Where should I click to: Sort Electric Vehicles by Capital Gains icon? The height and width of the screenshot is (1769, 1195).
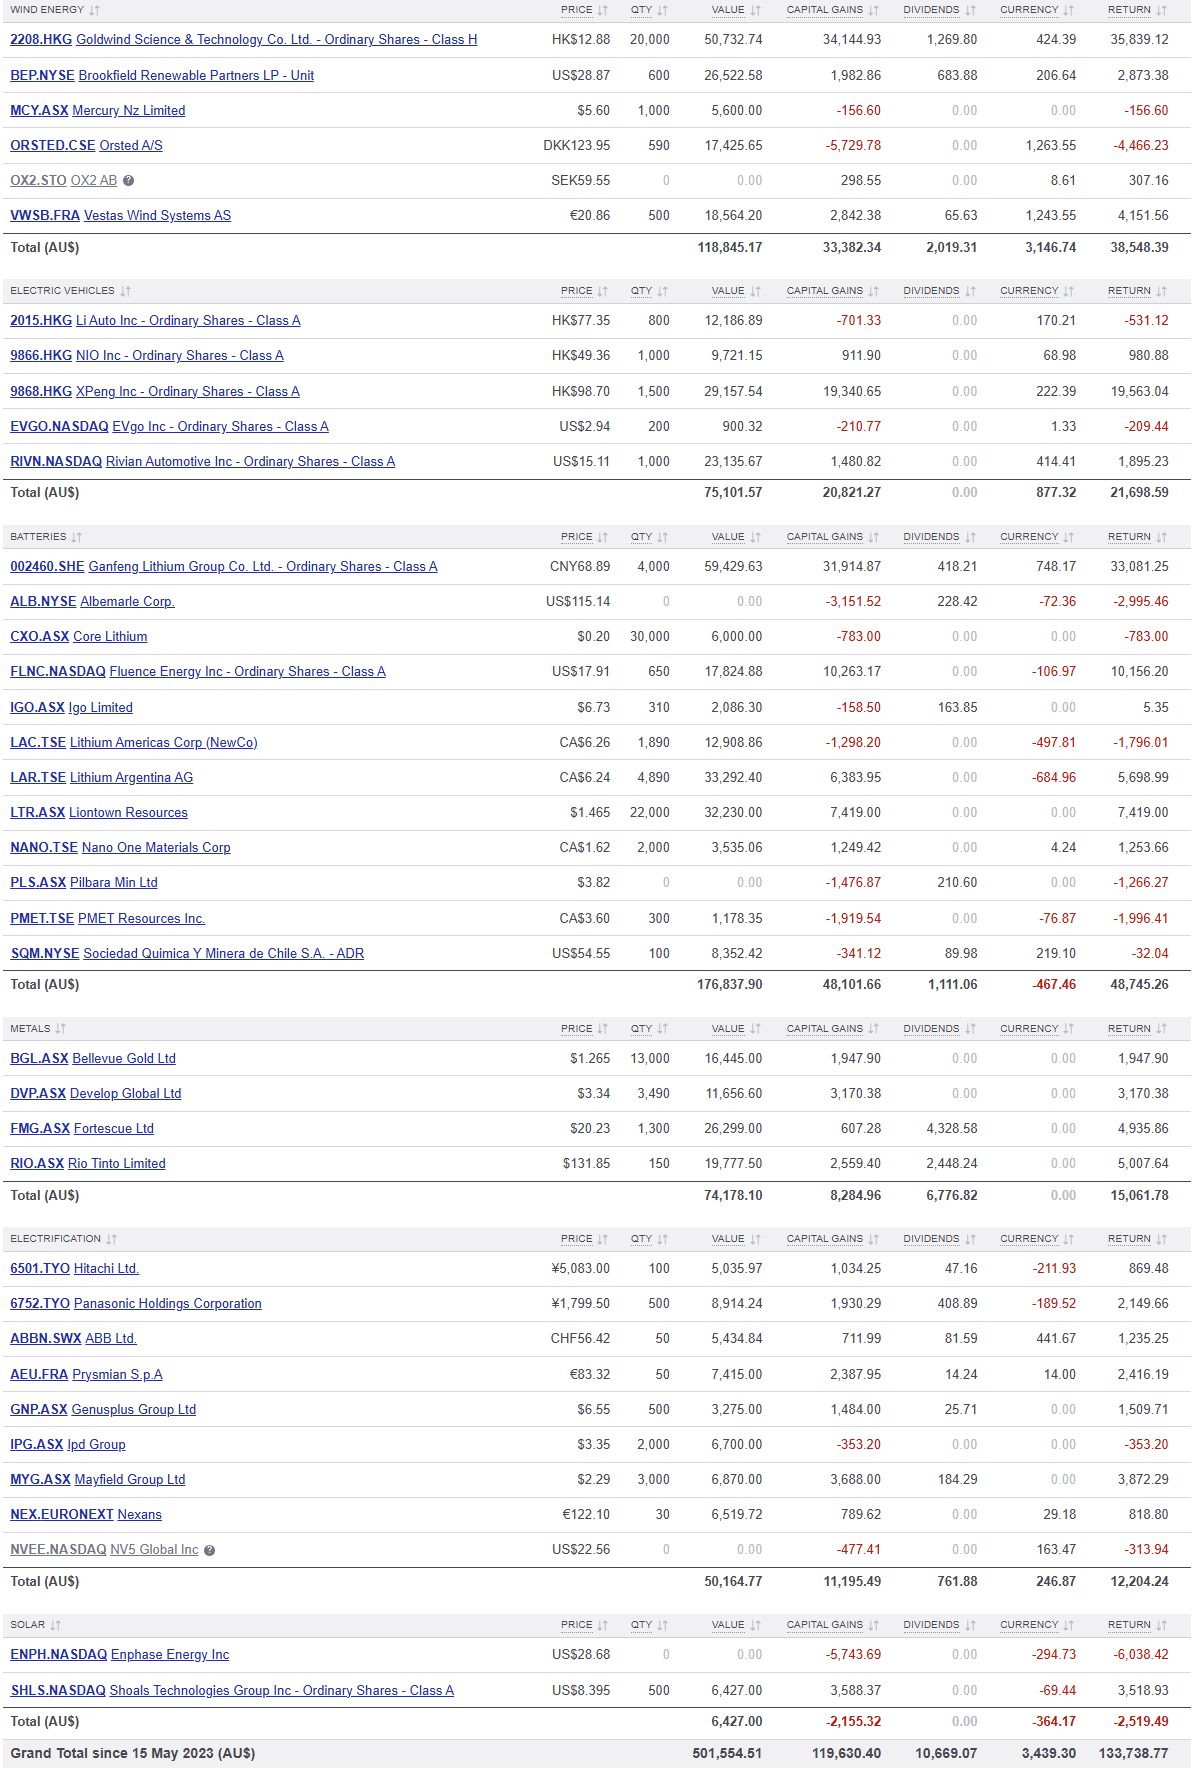873,291
